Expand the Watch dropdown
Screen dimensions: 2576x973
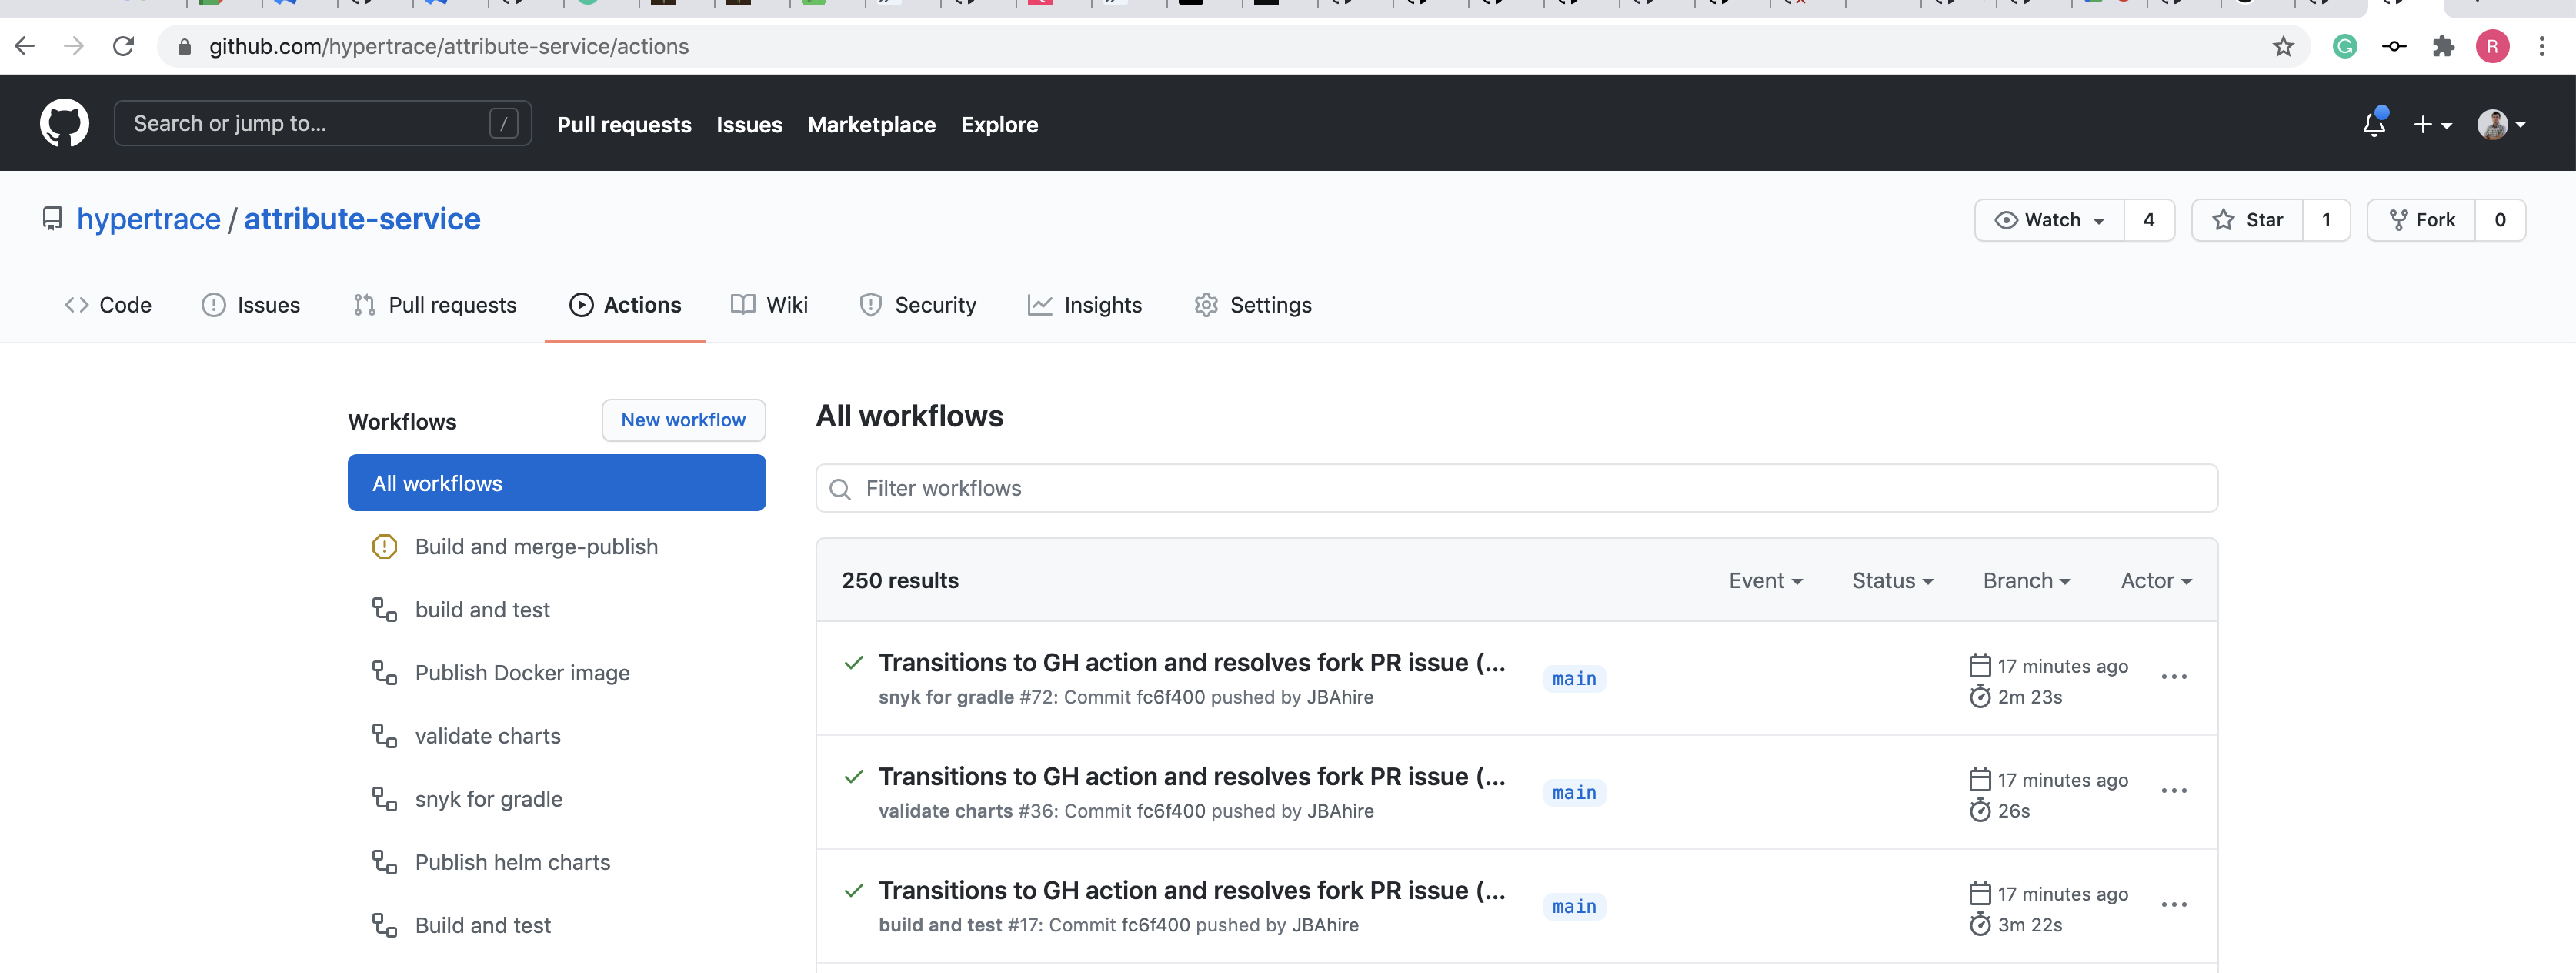pyautogui.click(x=2049, y=220)
